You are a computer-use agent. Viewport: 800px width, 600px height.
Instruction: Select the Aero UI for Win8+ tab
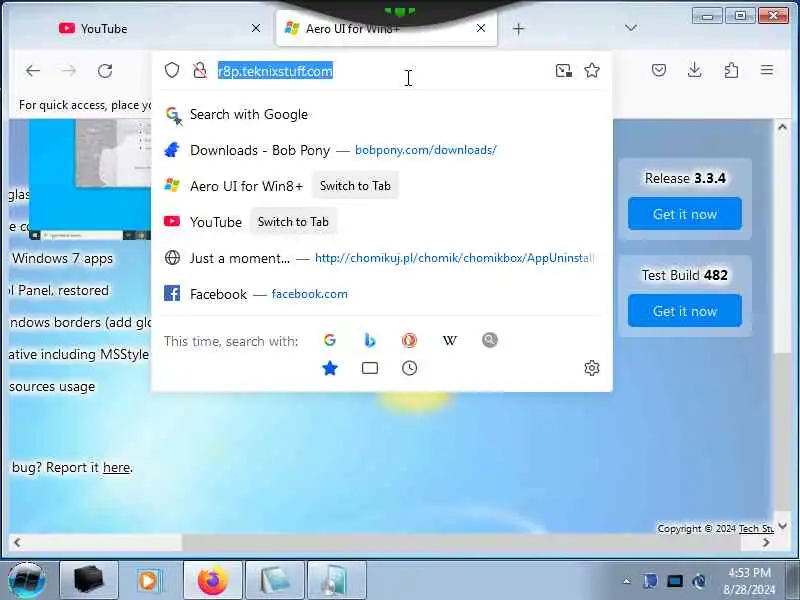tap(386, 29)
